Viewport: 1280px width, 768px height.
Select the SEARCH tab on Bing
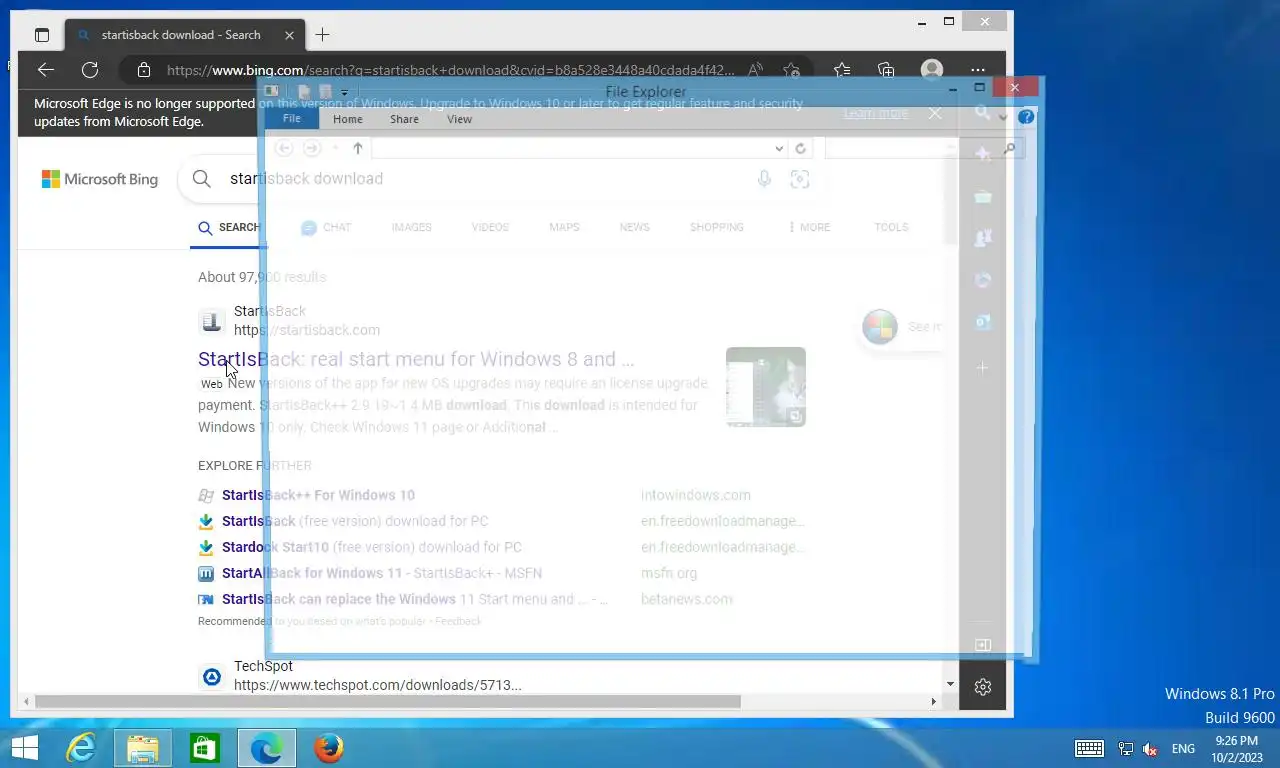click(x=229, y=228)
